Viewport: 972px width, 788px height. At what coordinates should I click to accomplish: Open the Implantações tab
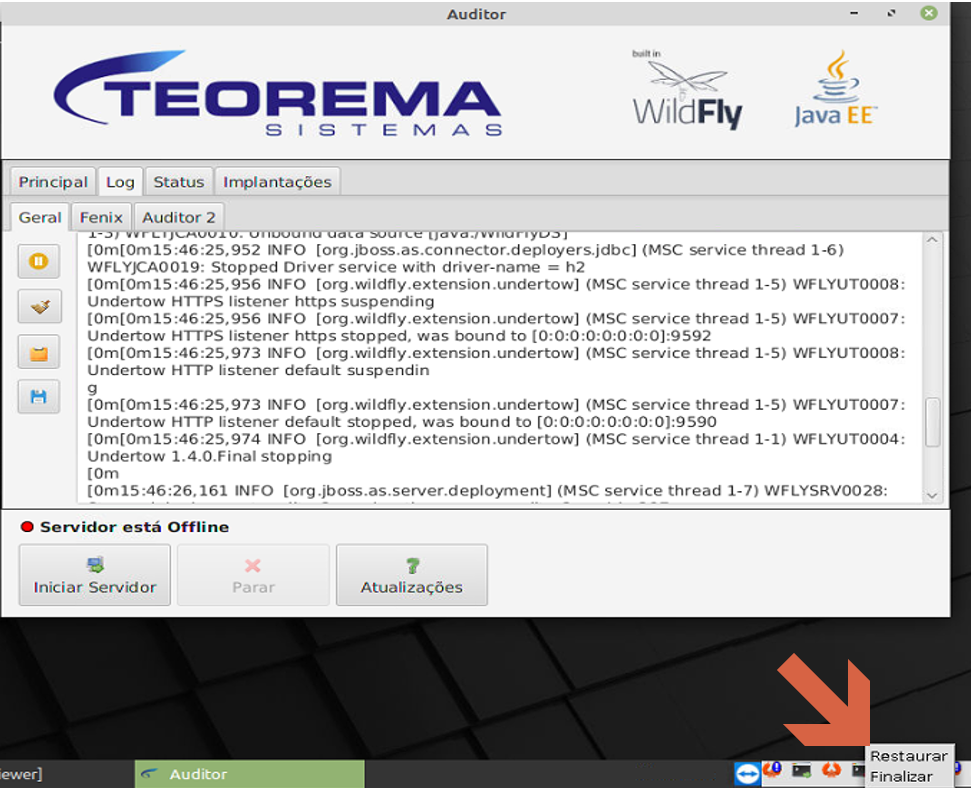pyautogui.click(x=277, y=182)
